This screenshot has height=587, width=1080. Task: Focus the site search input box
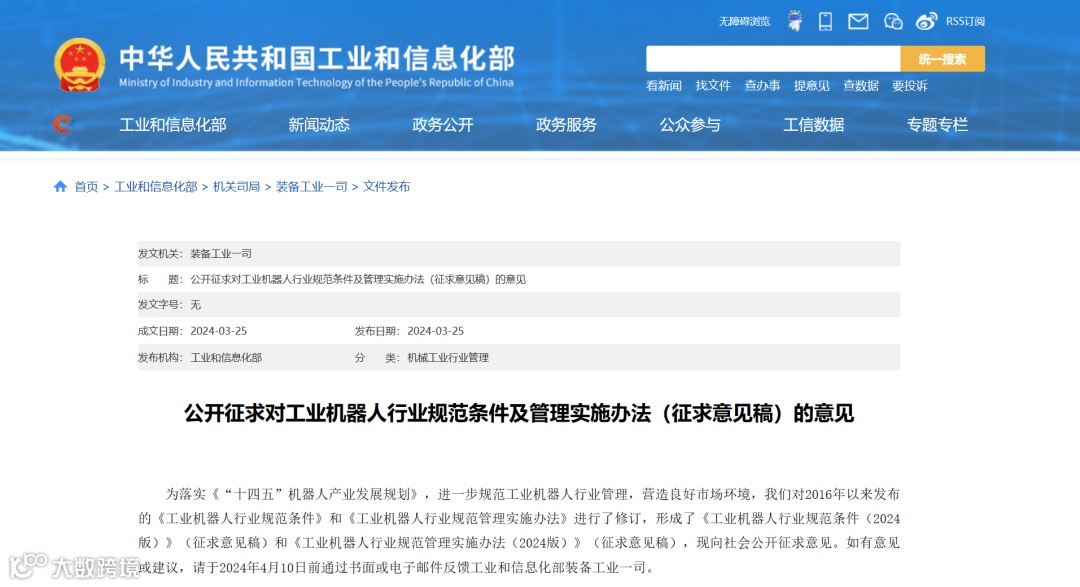click(773, 59)
